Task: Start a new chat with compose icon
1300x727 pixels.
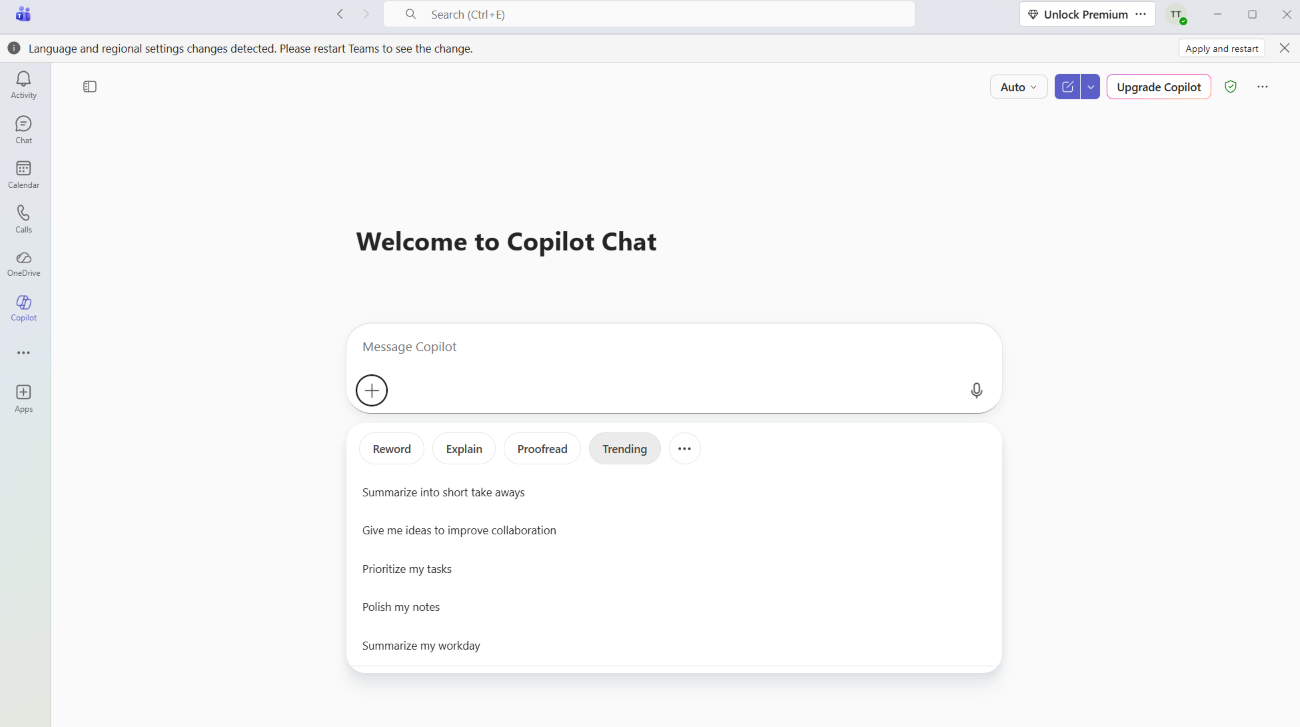Action: (x=1068, y=87)
